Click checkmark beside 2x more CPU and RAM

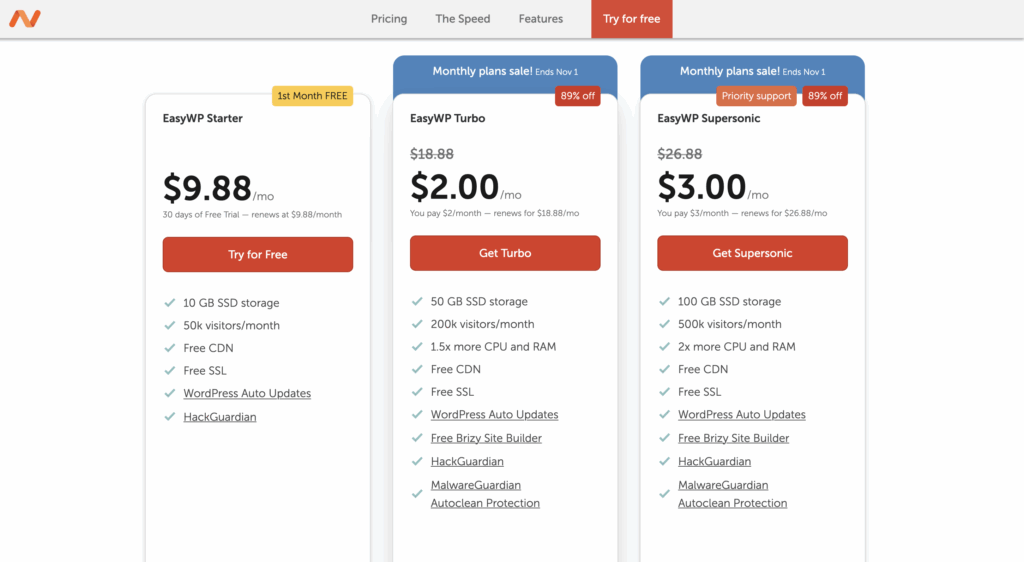click(665, 347)
